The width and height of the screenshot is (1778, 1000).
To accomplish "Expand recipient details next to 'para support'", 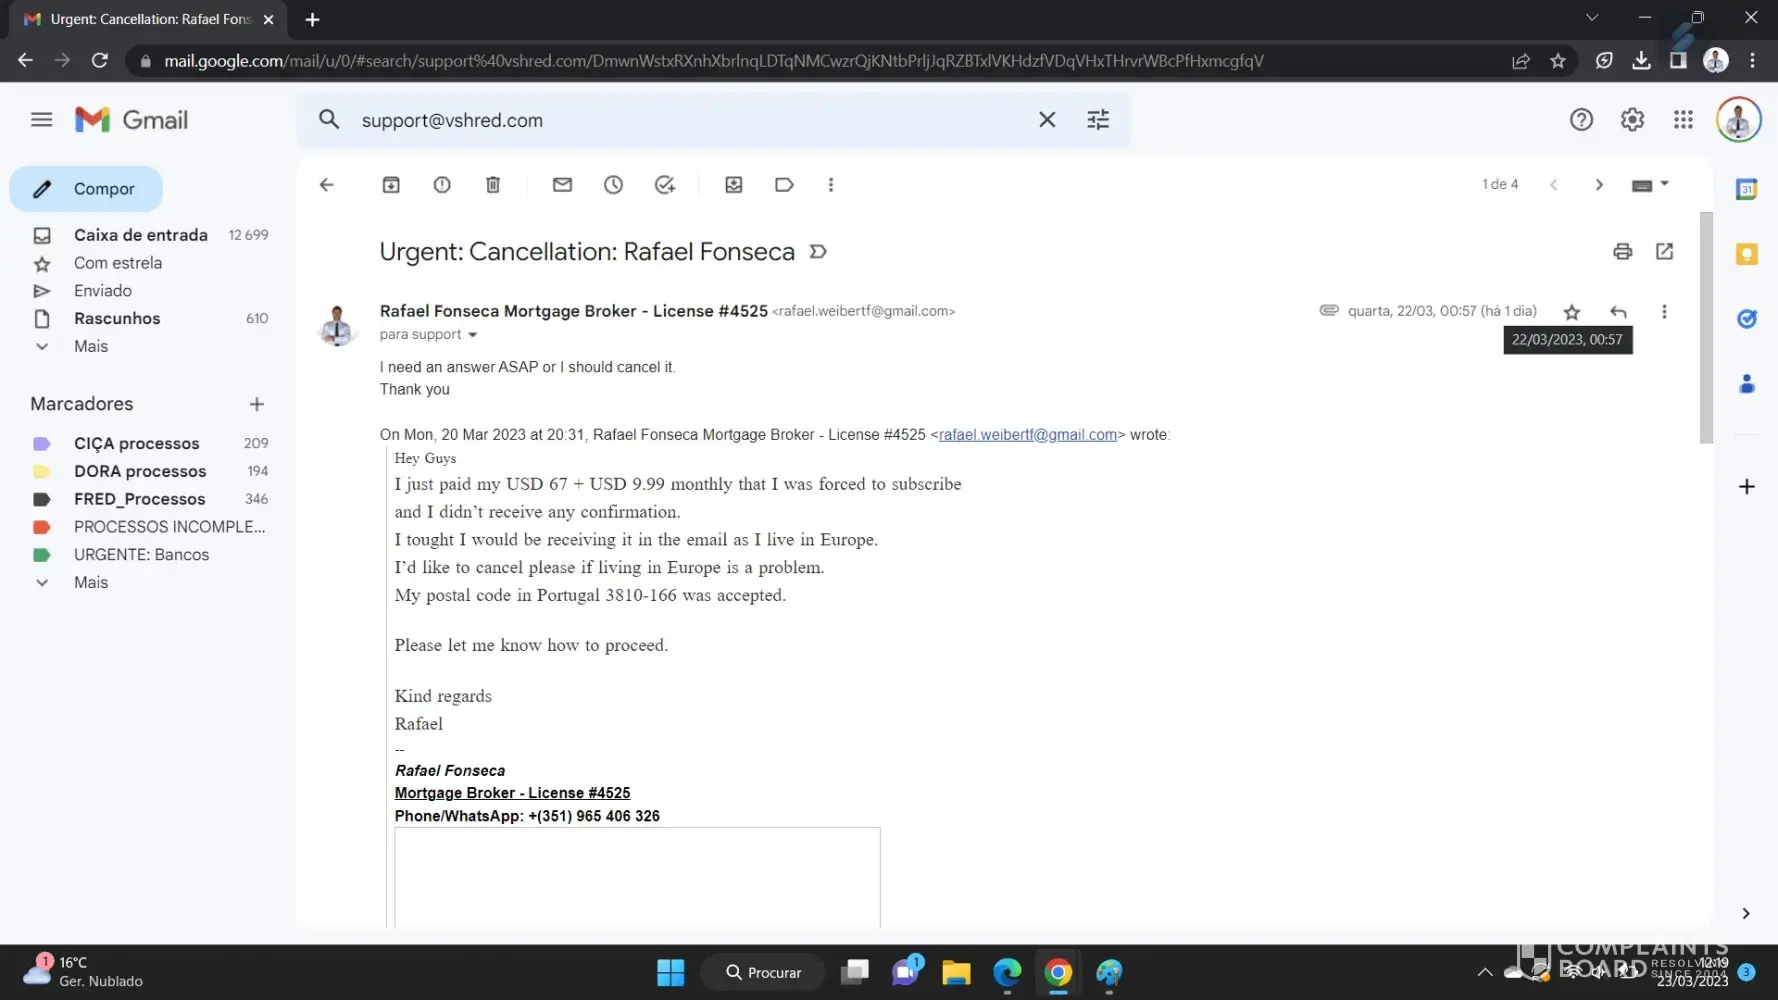I will [473, 335].
